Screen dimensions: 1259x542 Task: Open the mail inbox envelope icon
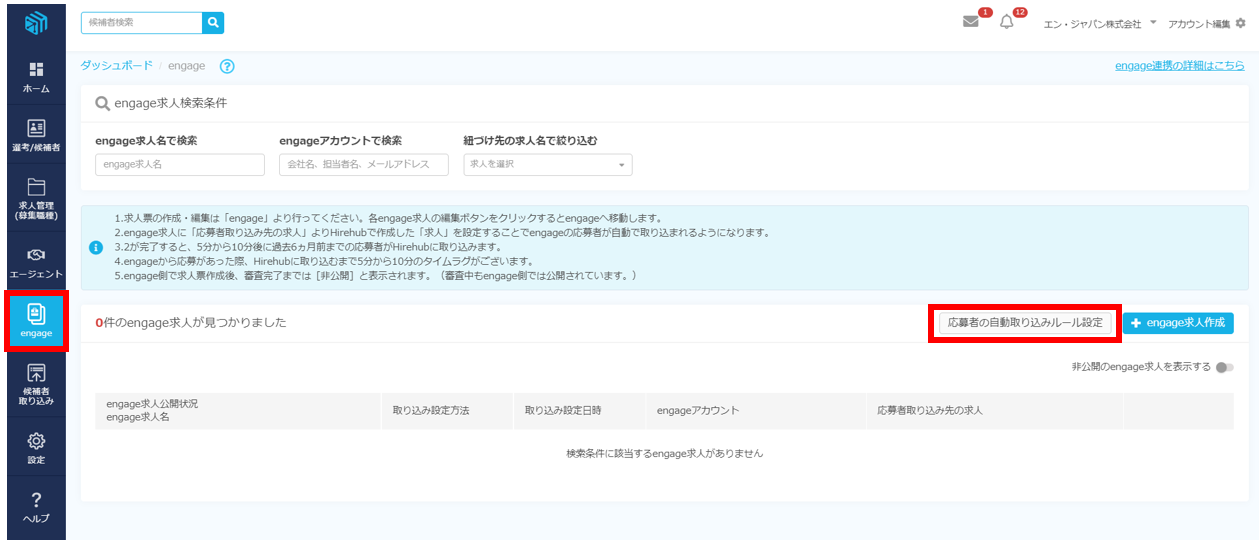[x=970, y=22]
